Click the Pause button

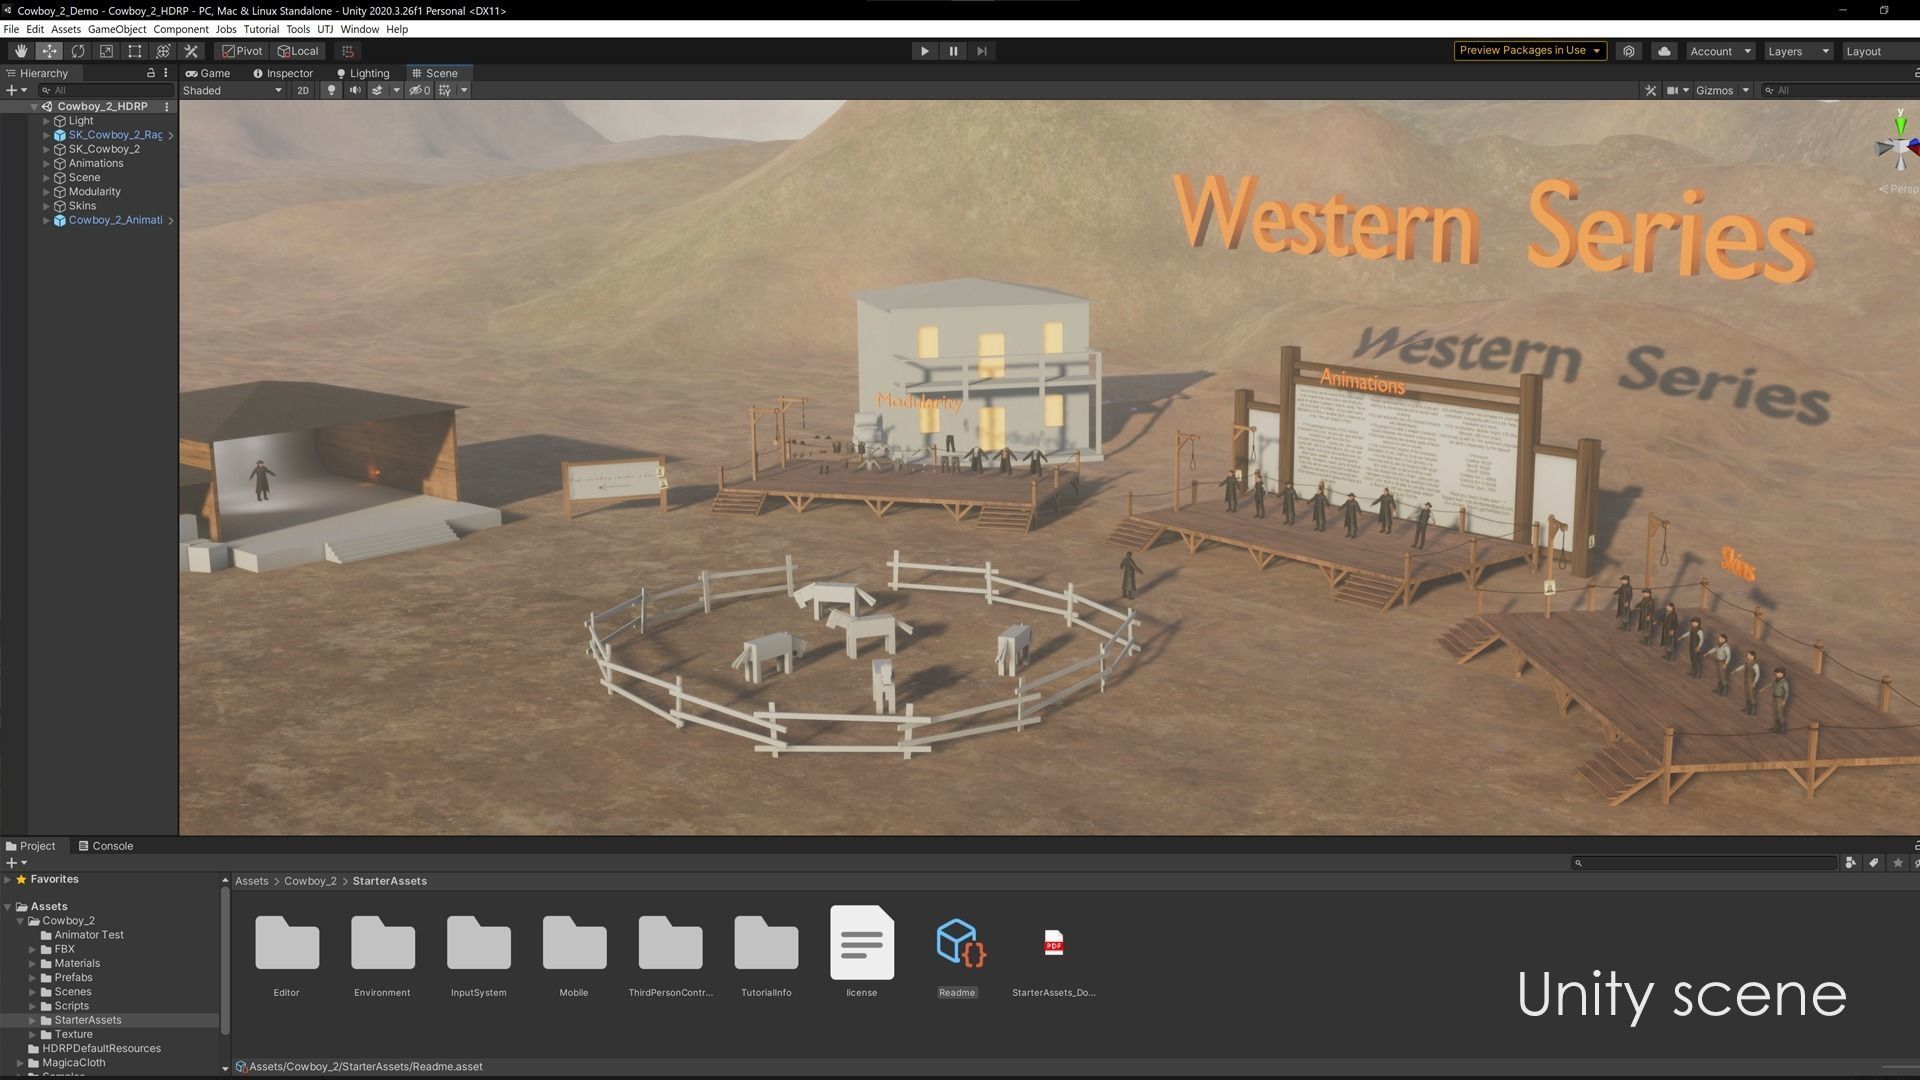click(953, 51)
